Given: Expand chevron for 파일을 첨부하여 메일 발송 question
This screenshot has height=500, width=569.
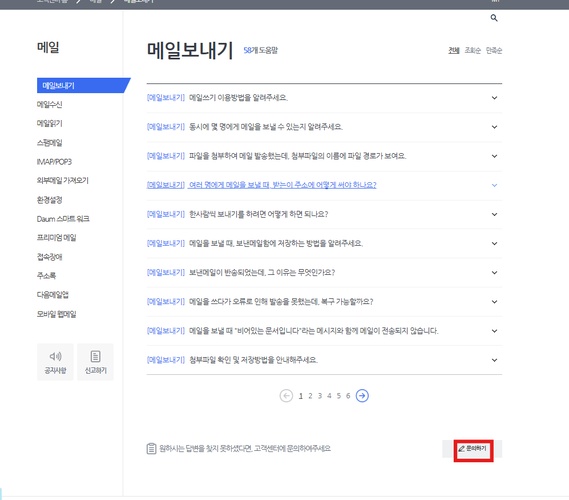Looking at the screenshot, I should pyautogui.click(x=494, y=156).
